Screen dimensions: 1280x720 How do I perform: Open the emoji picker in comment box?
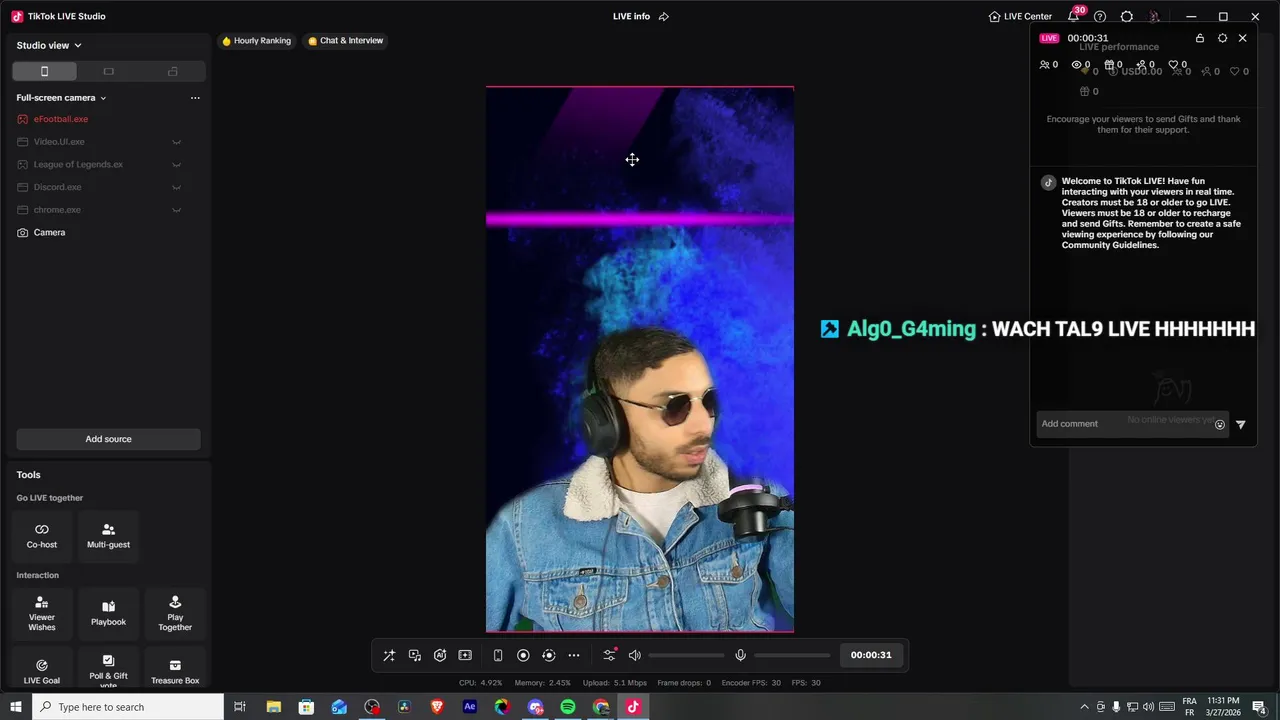pos(1220,424)
